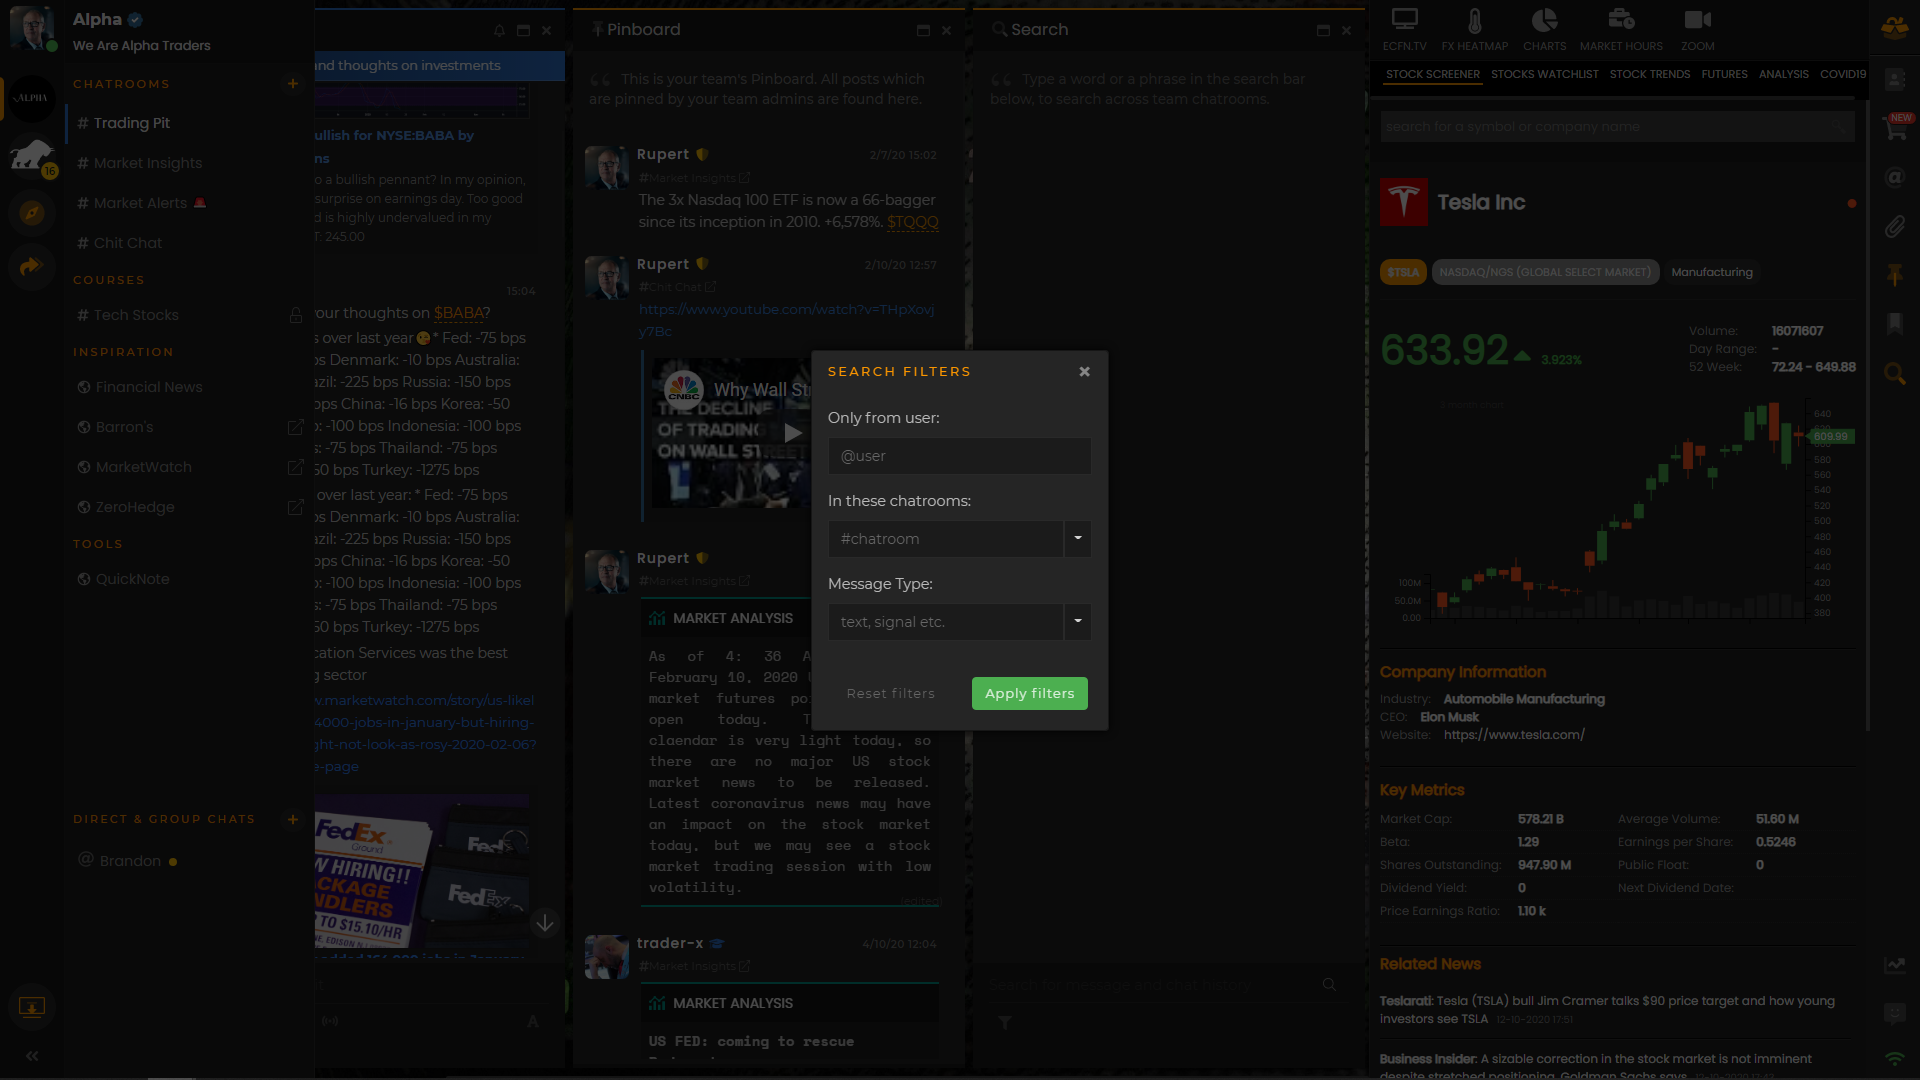
Task: Click the 'text, signal etc.' combo field
Action: (946, 622)
